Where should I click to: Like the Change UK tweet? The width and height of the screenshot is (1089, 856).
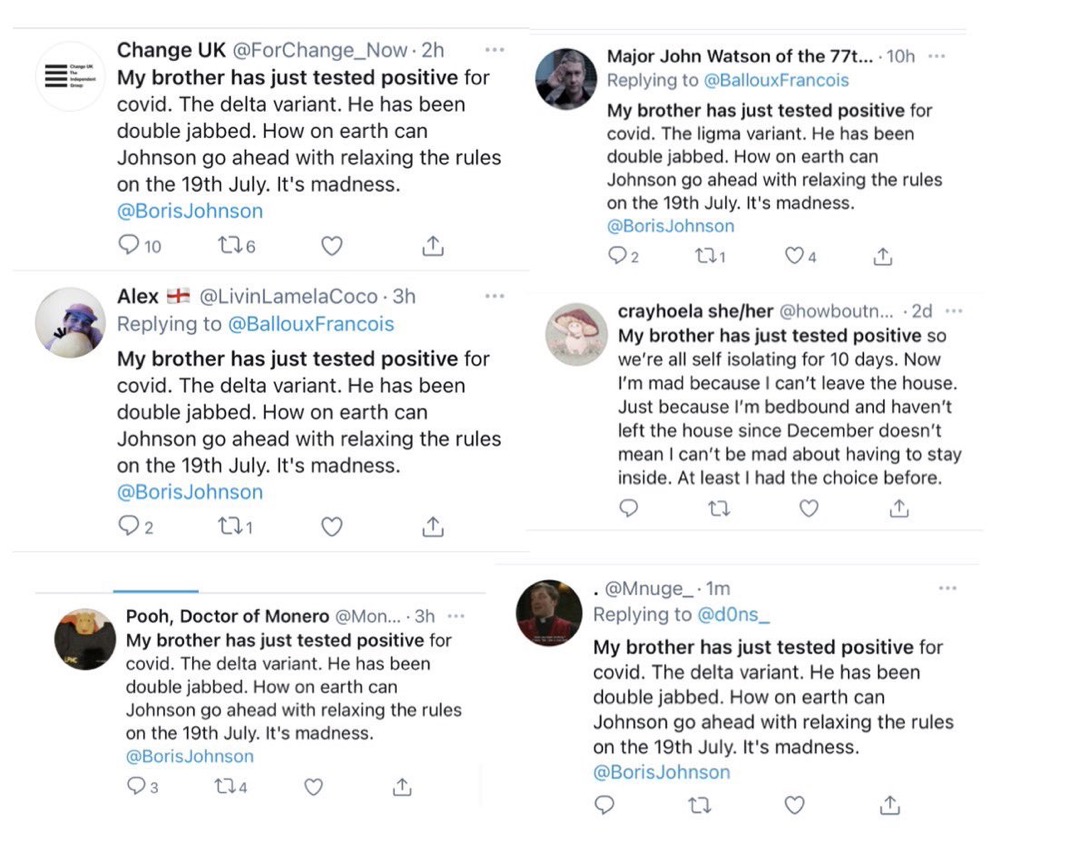(x=332, y=246)
